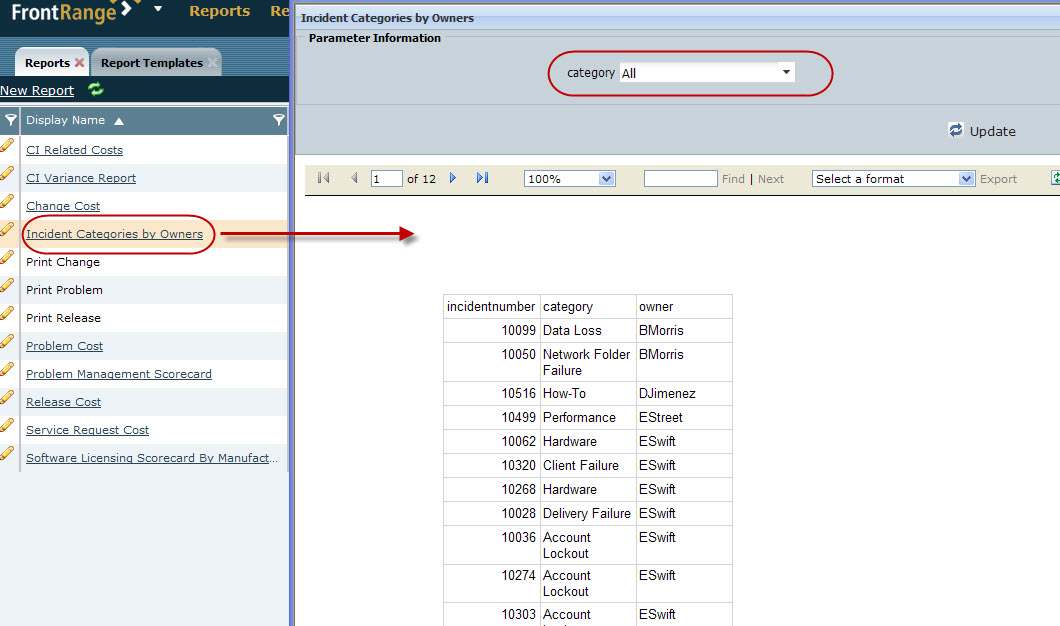Click the pencil edit icon for Print Problem
This screenshot has width=1060, height=626.
point(7,285)
